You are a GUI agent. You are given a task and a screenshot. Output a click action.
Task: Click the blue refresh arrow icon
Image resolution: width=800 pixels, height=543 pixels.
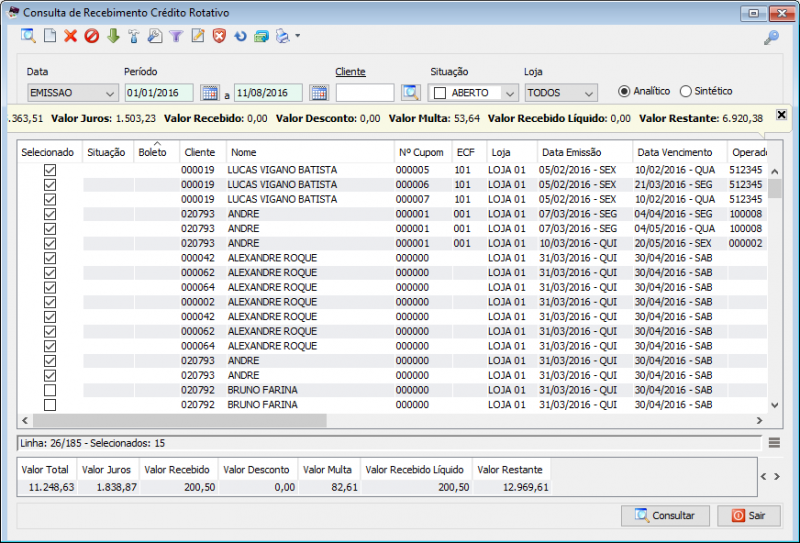coord(240,36)
